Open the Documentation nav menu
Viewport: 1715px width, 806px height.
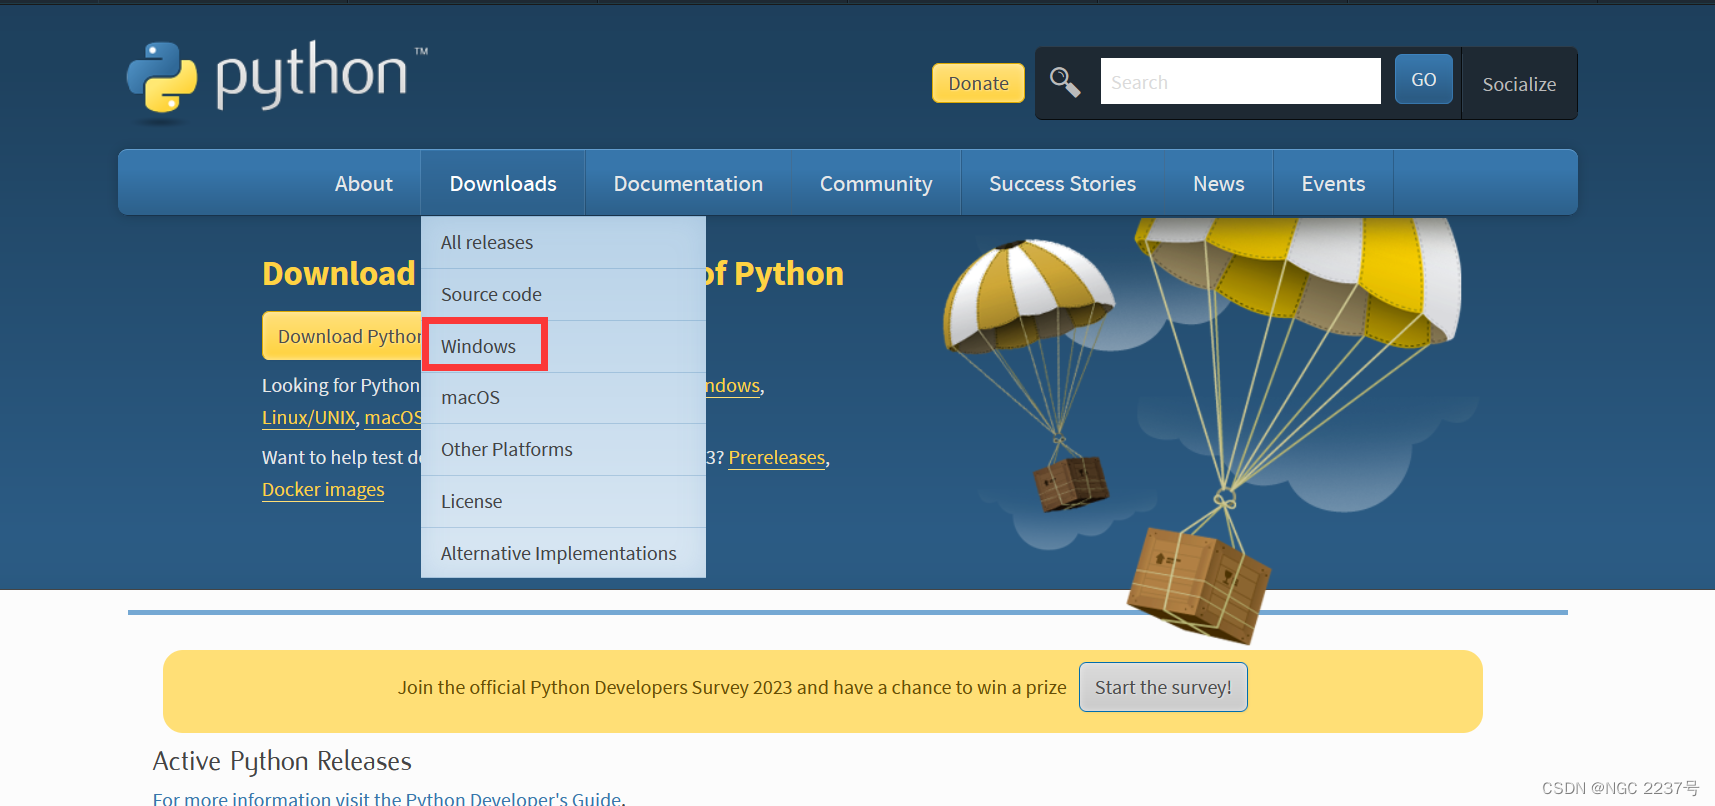[x=688, y=183]
